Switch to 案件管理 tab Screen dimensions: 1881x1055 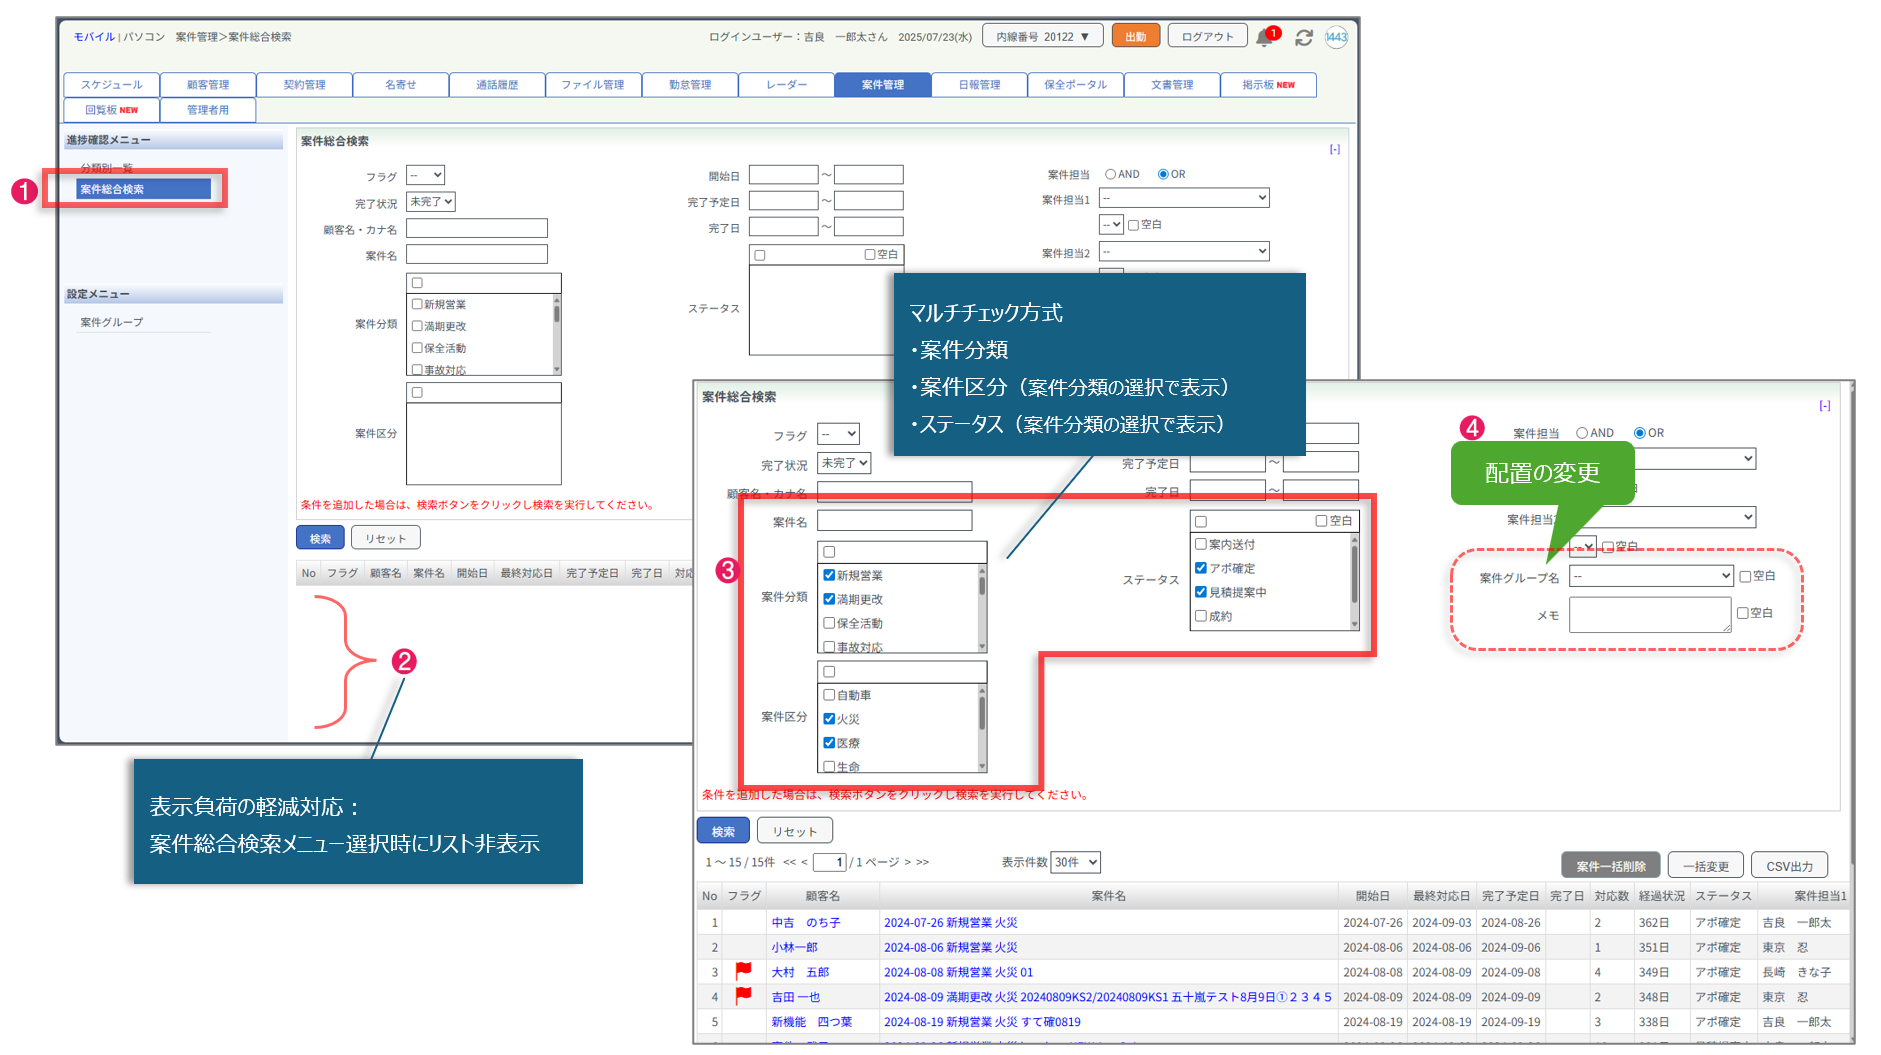tap(883, 85)
